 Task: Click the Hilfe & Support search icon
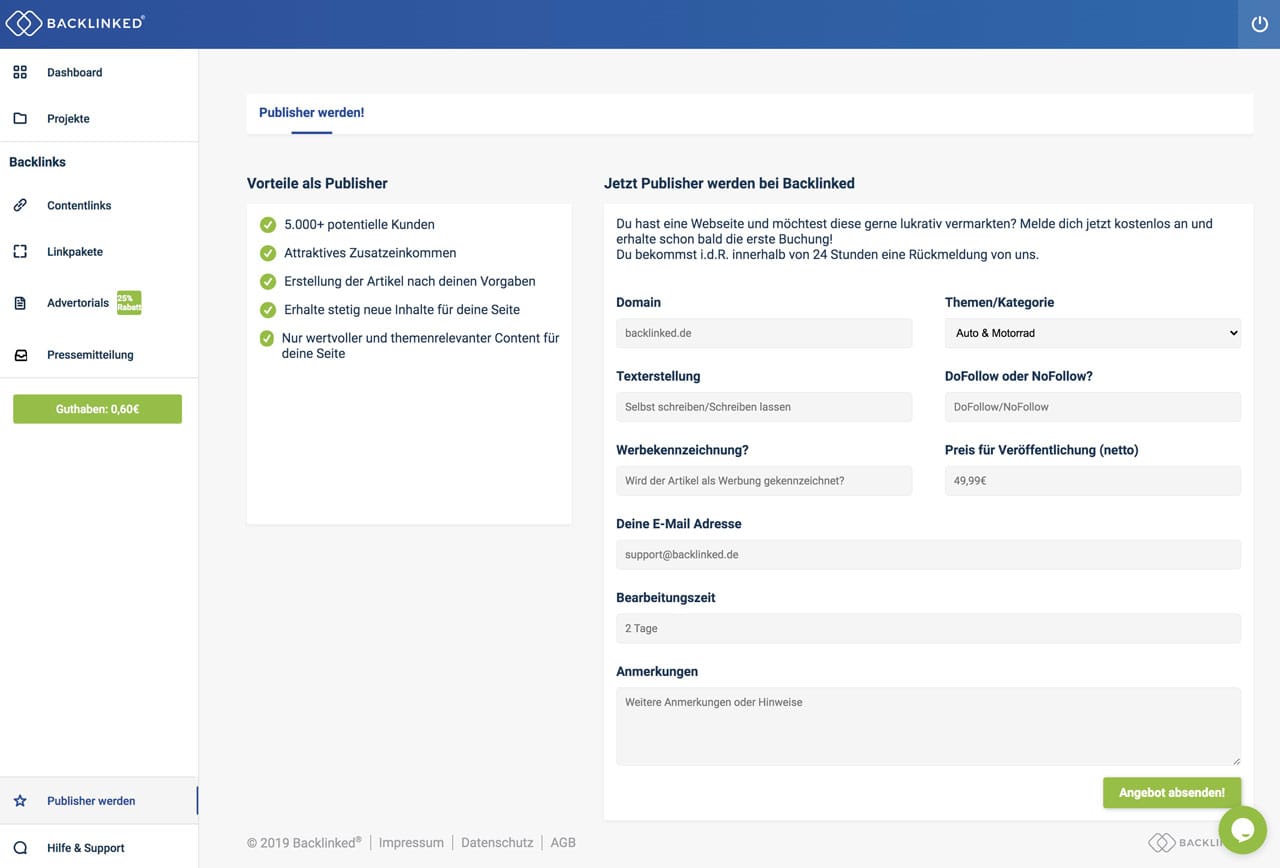point(20,848)
